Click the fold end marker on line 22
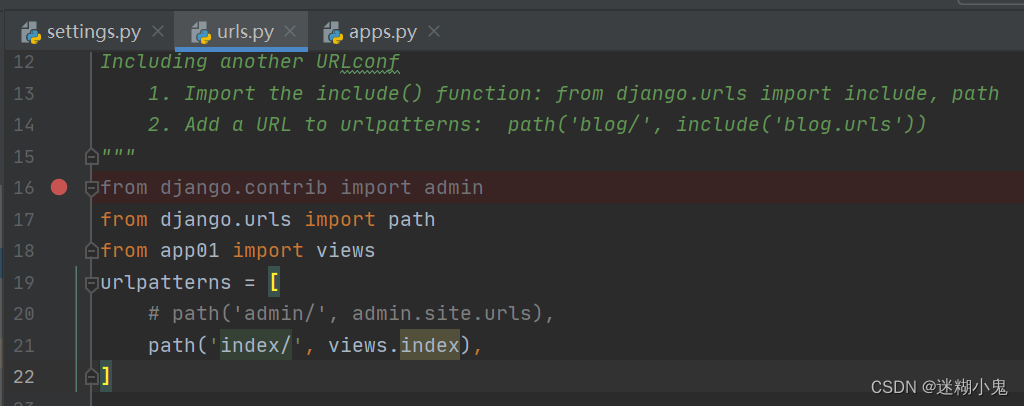Image resolution: width=1024 pixels, height=406 pixels. pyautogui.click(x=91, y=377)
